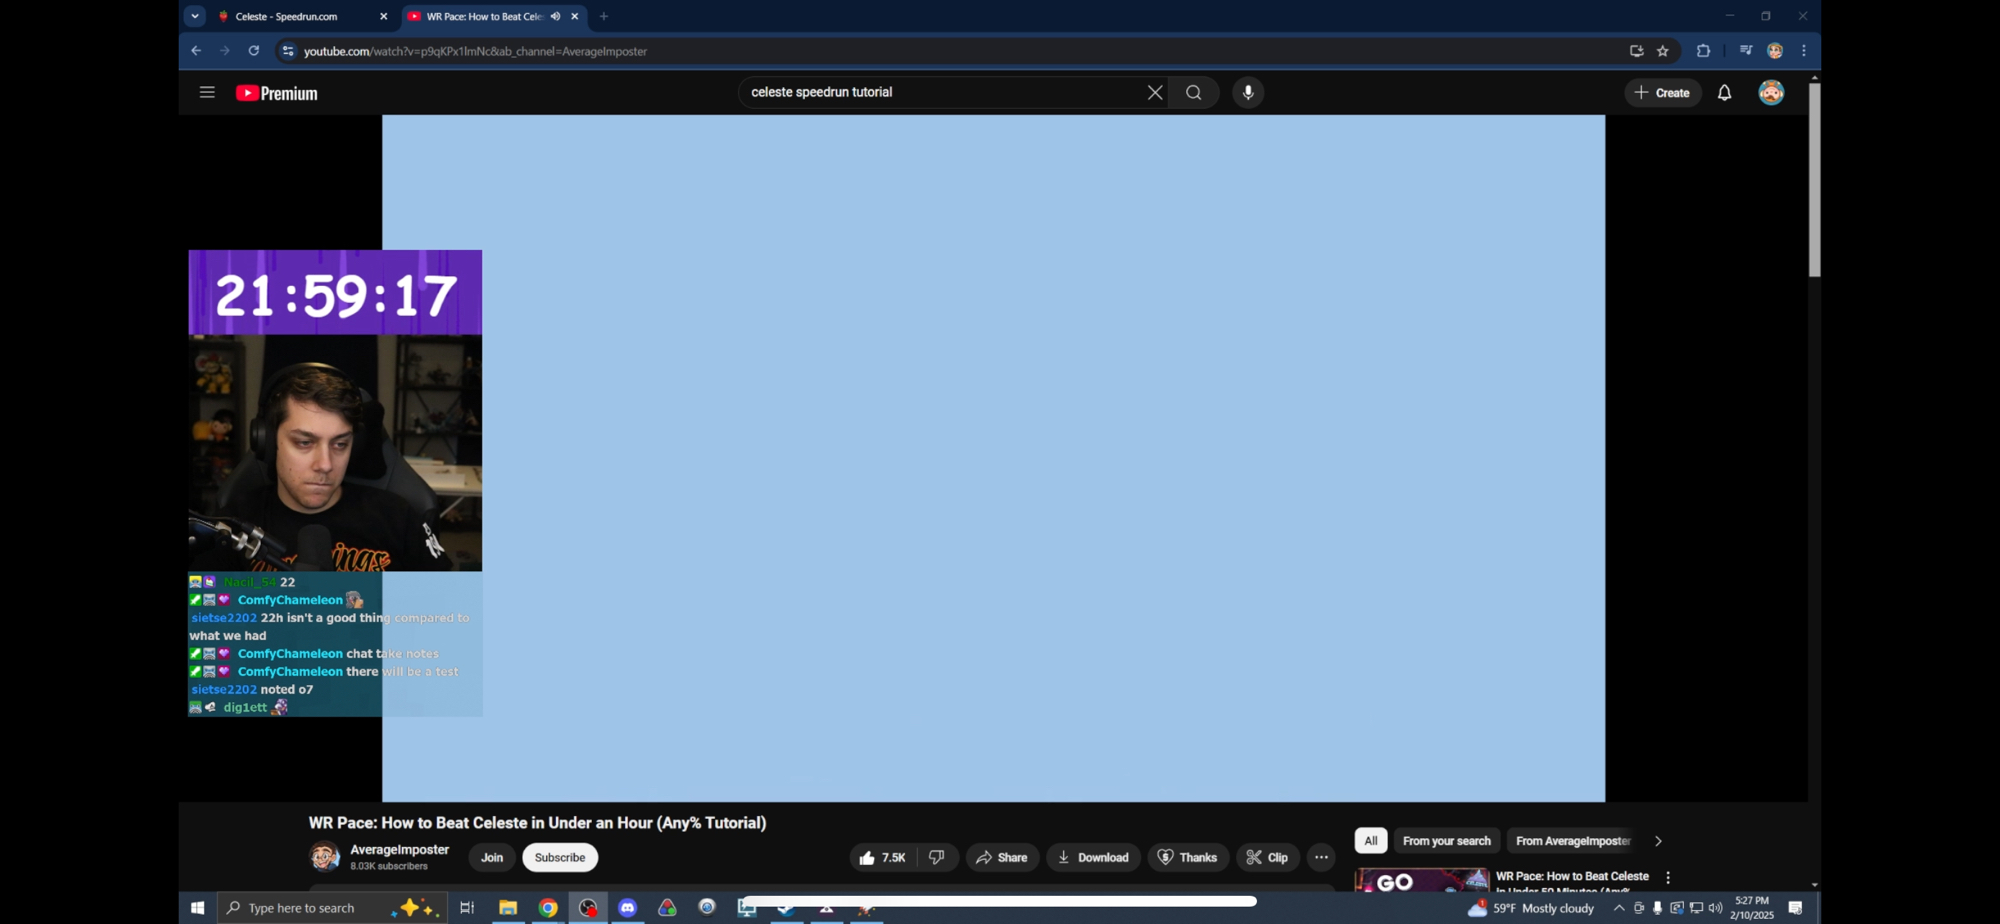2000x924 pixels.
Task: Click the voice search microphone icon
Action: 1248,93
